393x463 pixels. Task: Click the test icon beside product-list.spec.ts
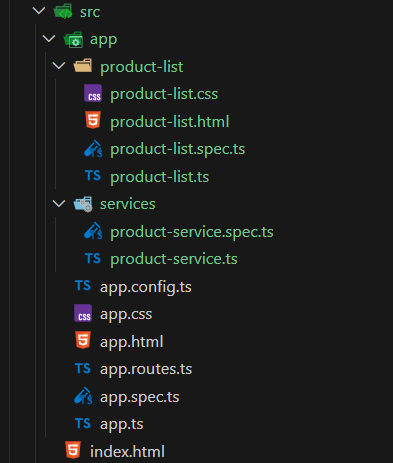[x=93, y=149]
